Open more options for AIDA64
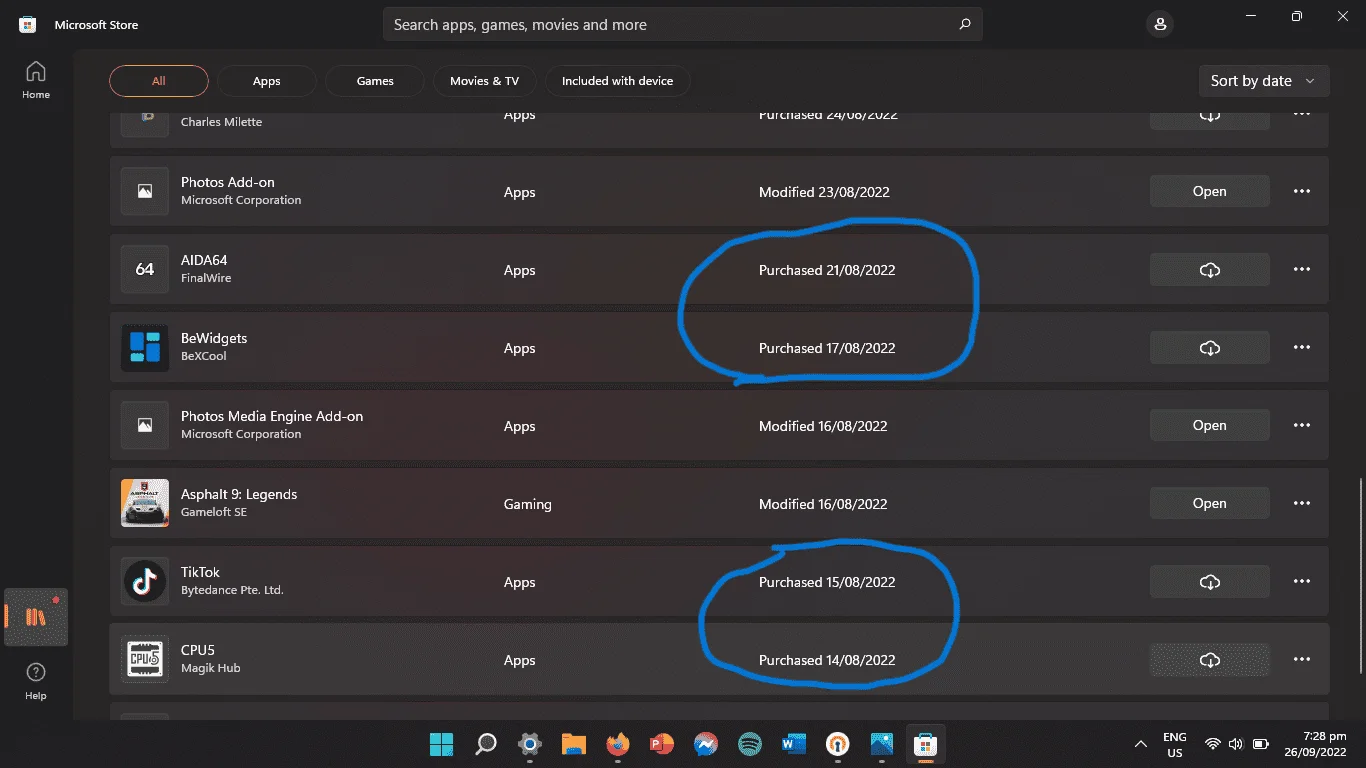The width and height of the screenshot is (1366, 768). pos(1302,270)
